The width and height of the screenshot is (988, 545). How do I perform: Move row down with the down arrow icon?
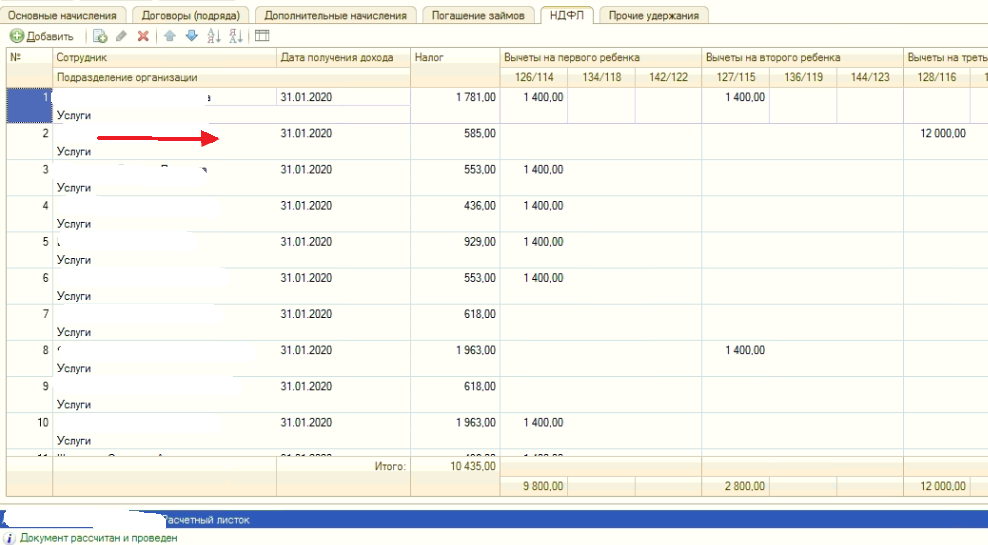click(191, 36)
